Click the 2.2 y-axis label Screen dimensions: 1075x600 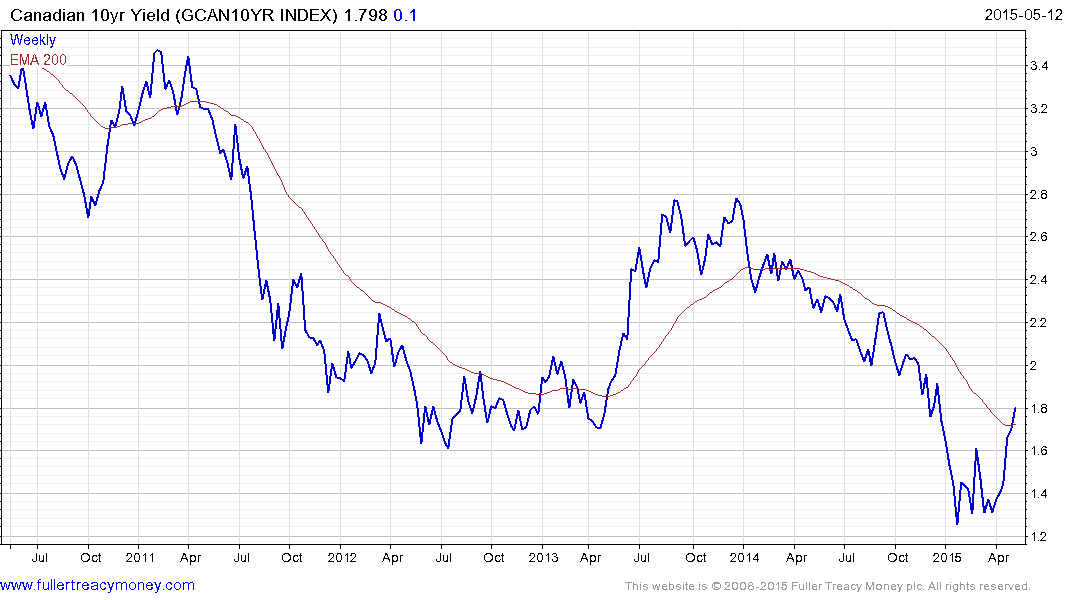point(1039,323)
